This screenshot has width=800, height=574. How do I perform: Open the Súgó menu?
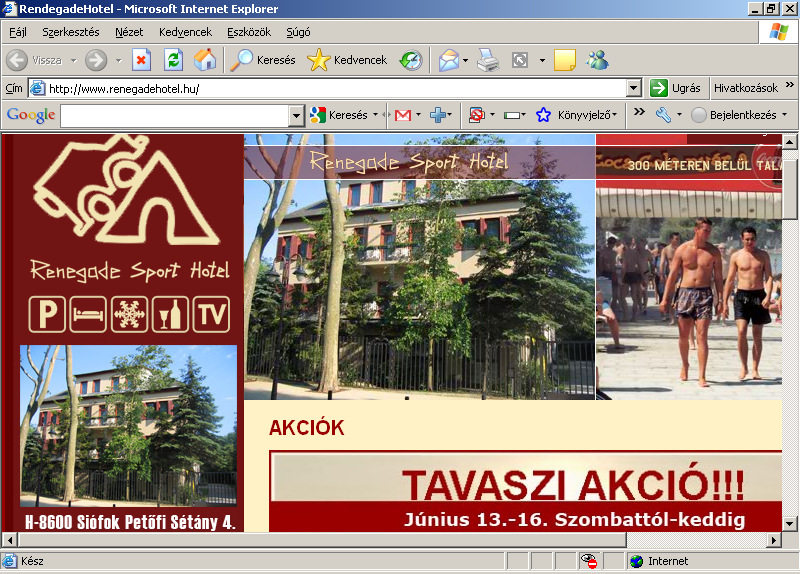(298, 32)
